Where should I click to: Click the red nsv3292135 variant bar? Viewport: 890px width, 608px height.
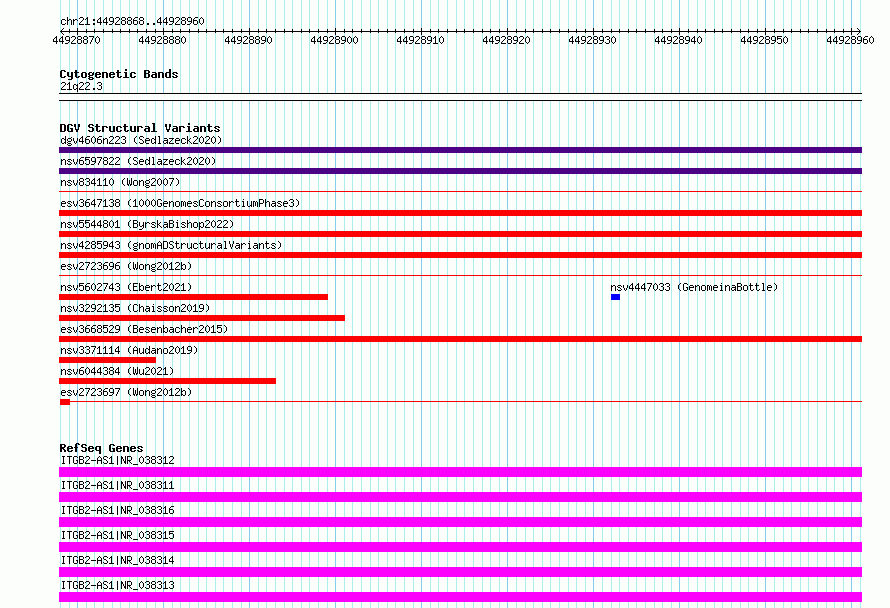pos(202,318)
